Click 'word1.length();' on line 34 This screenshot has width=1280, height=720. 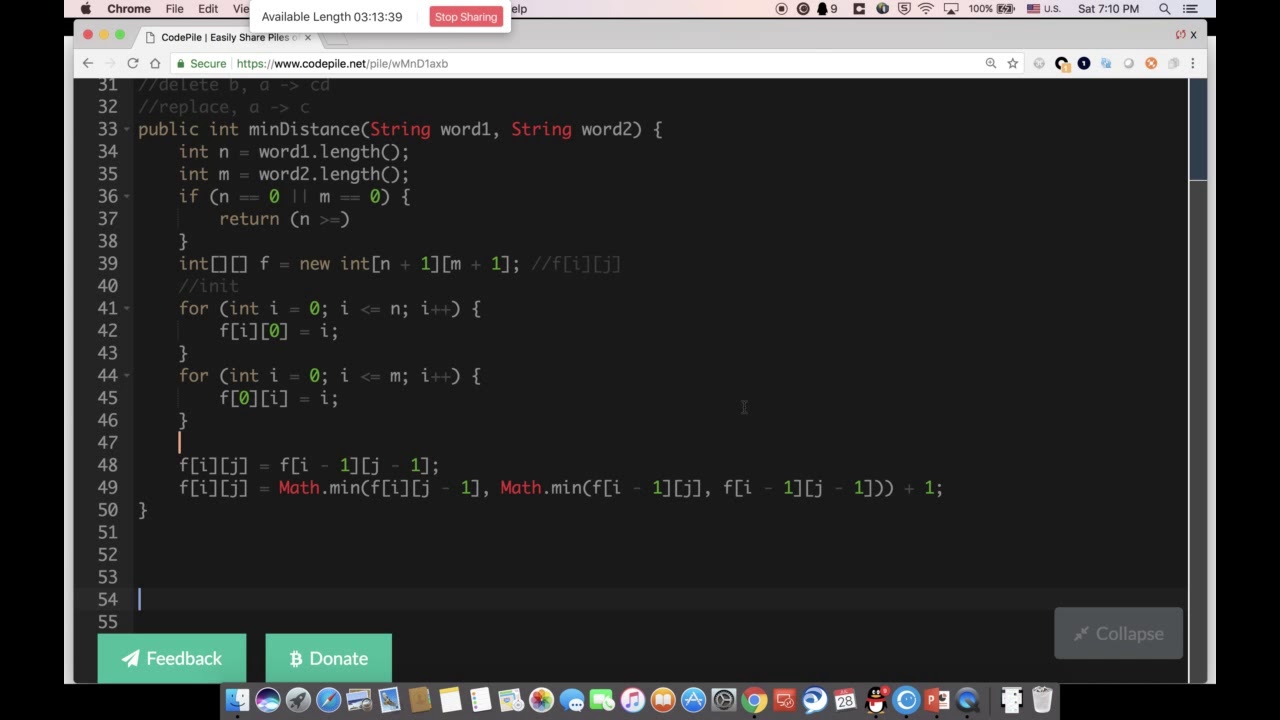334,152
